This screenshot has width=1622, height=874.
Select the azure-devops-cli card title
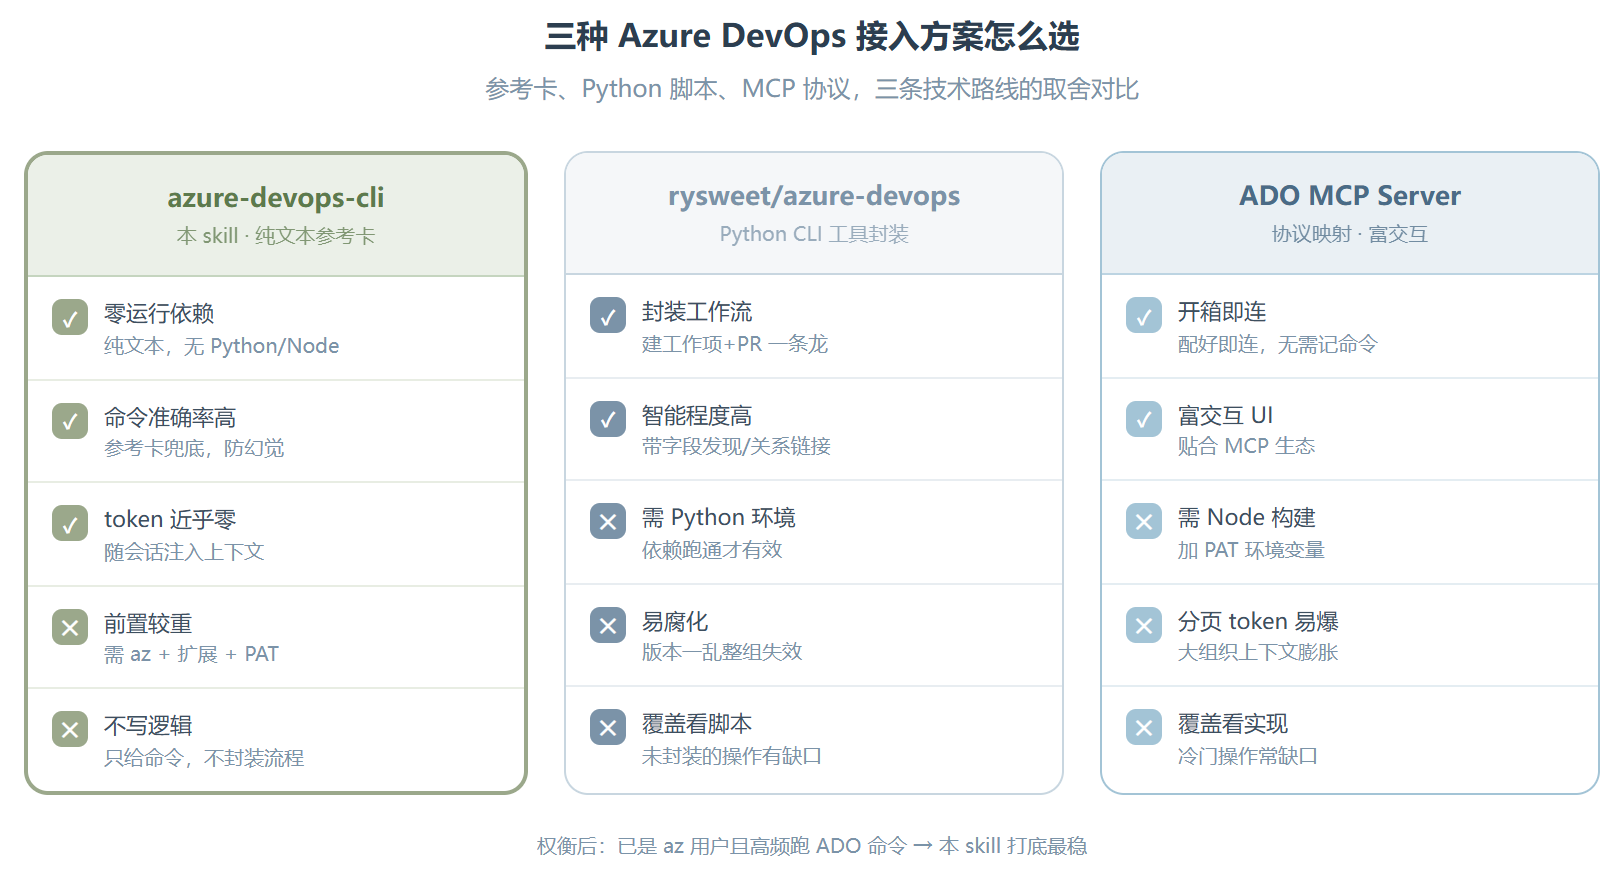click(276, 198)
